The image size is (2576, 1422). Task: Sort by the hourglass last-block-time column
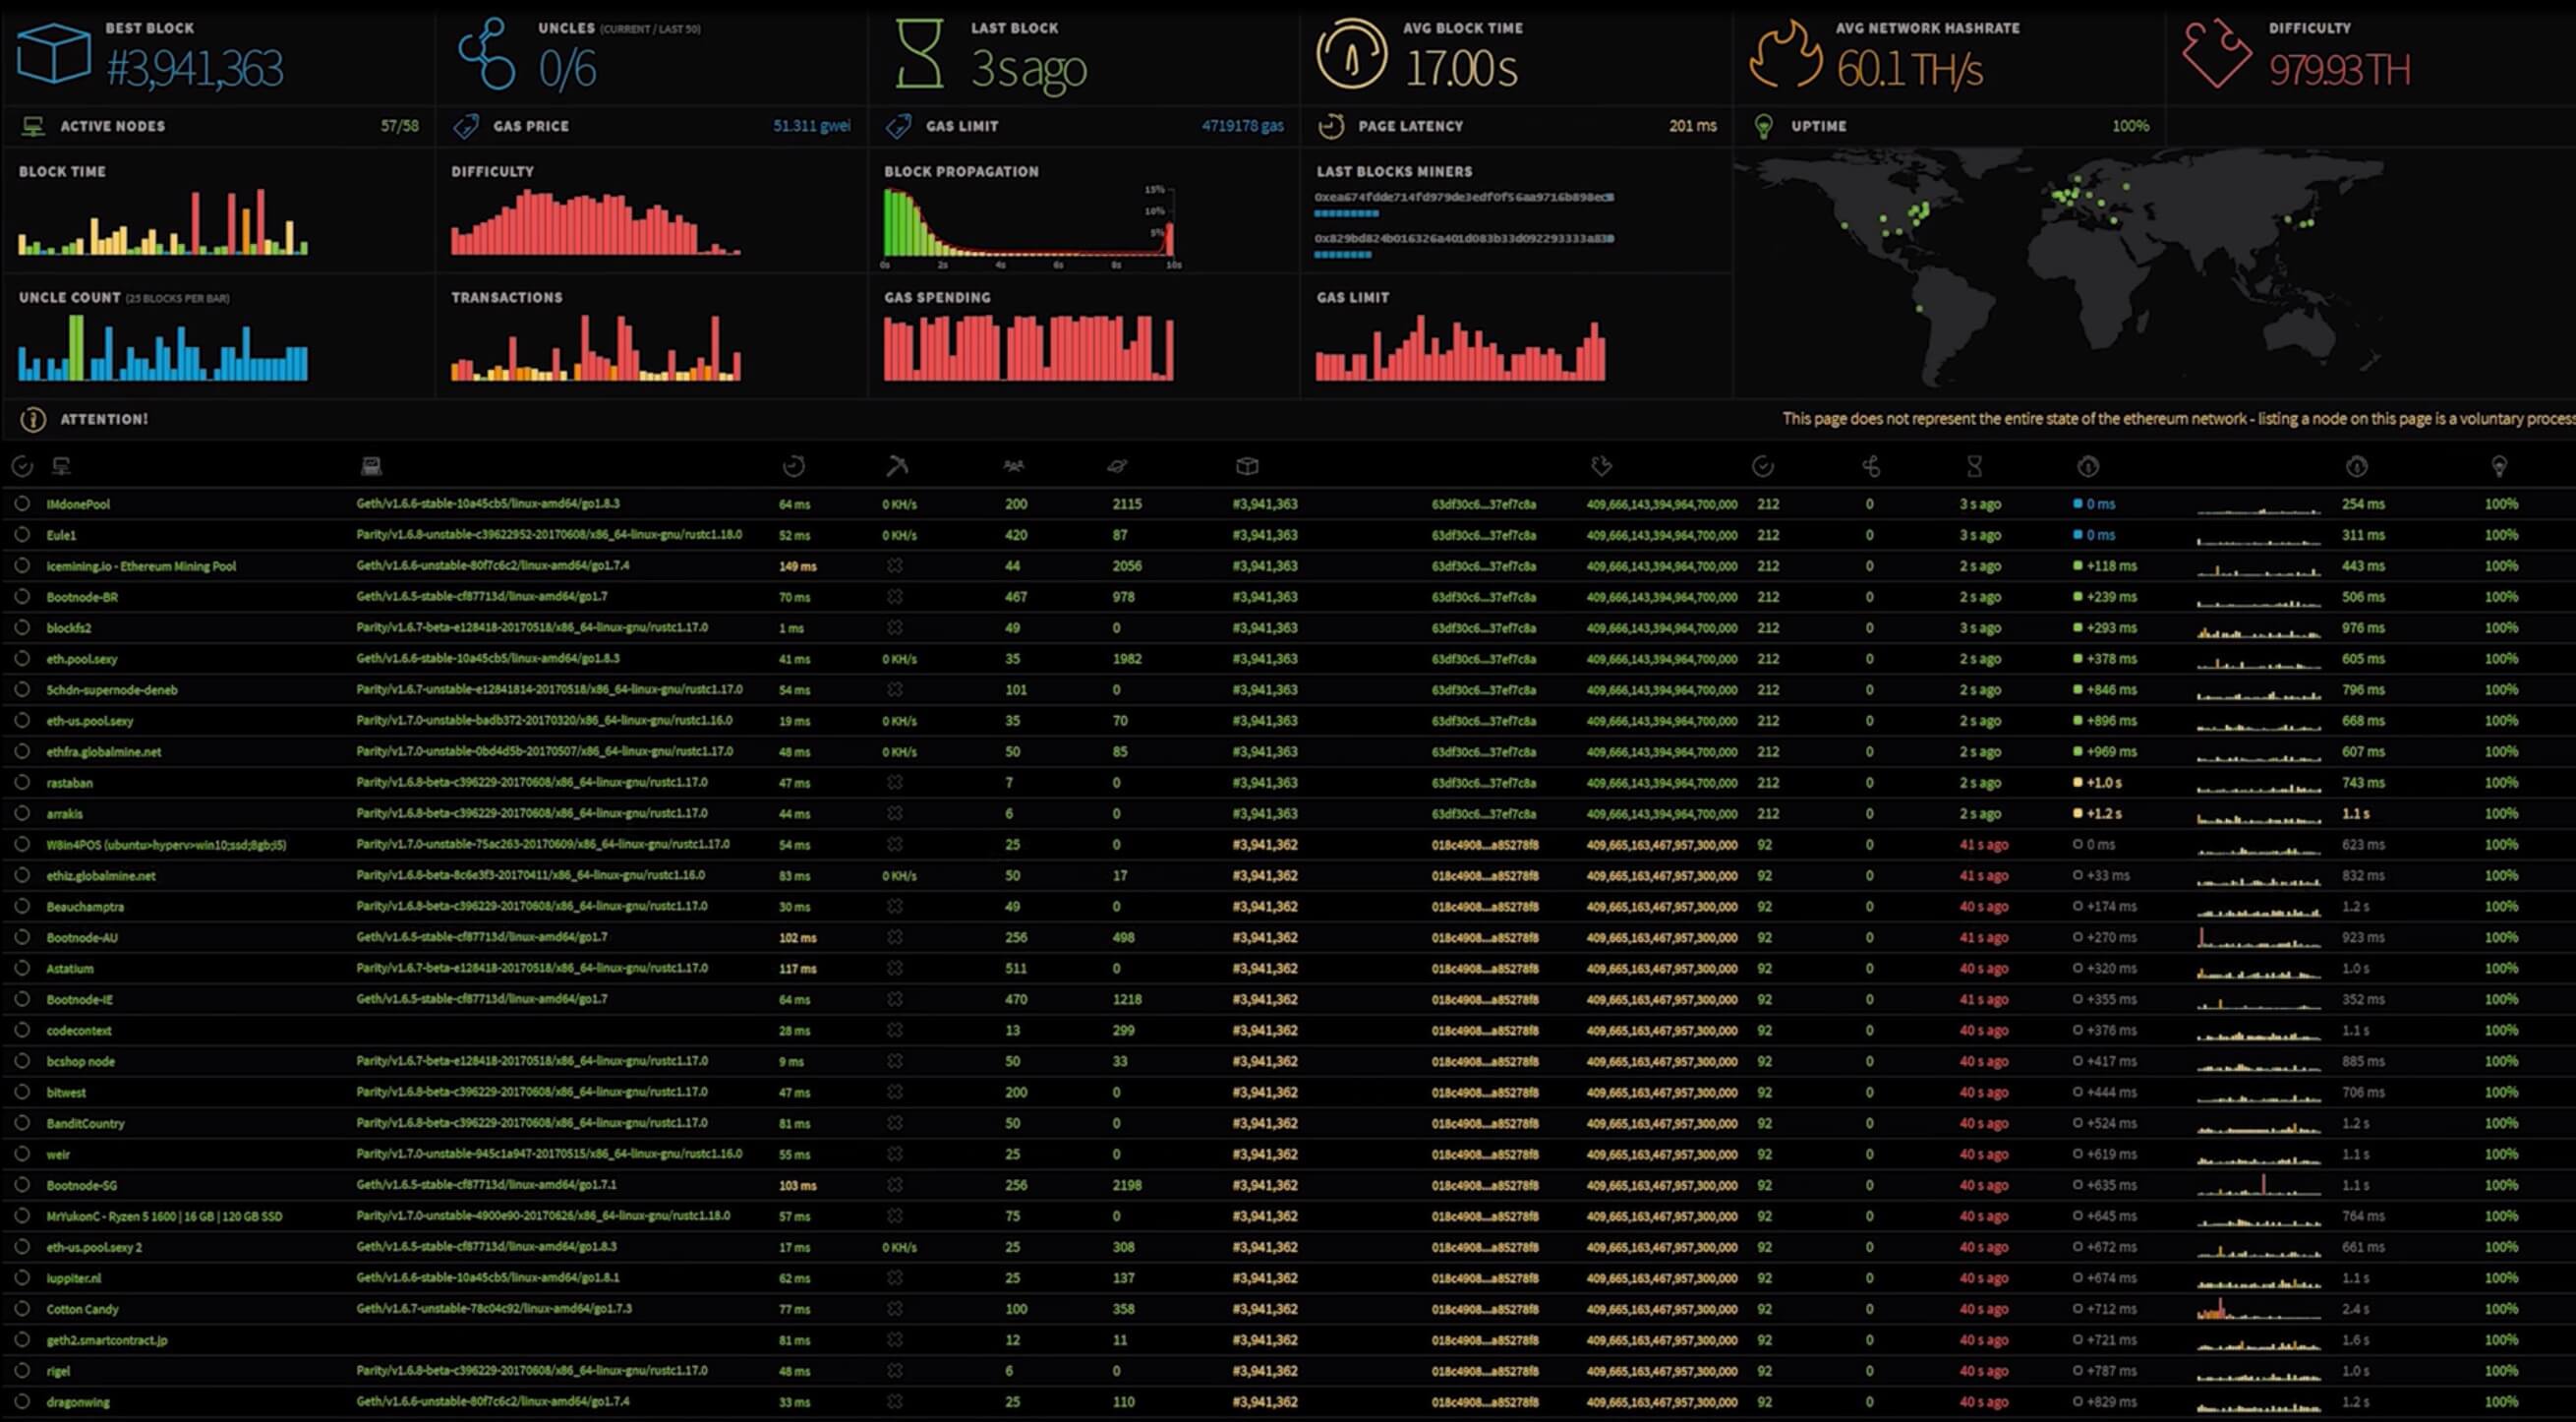[x=1974, y=466]
